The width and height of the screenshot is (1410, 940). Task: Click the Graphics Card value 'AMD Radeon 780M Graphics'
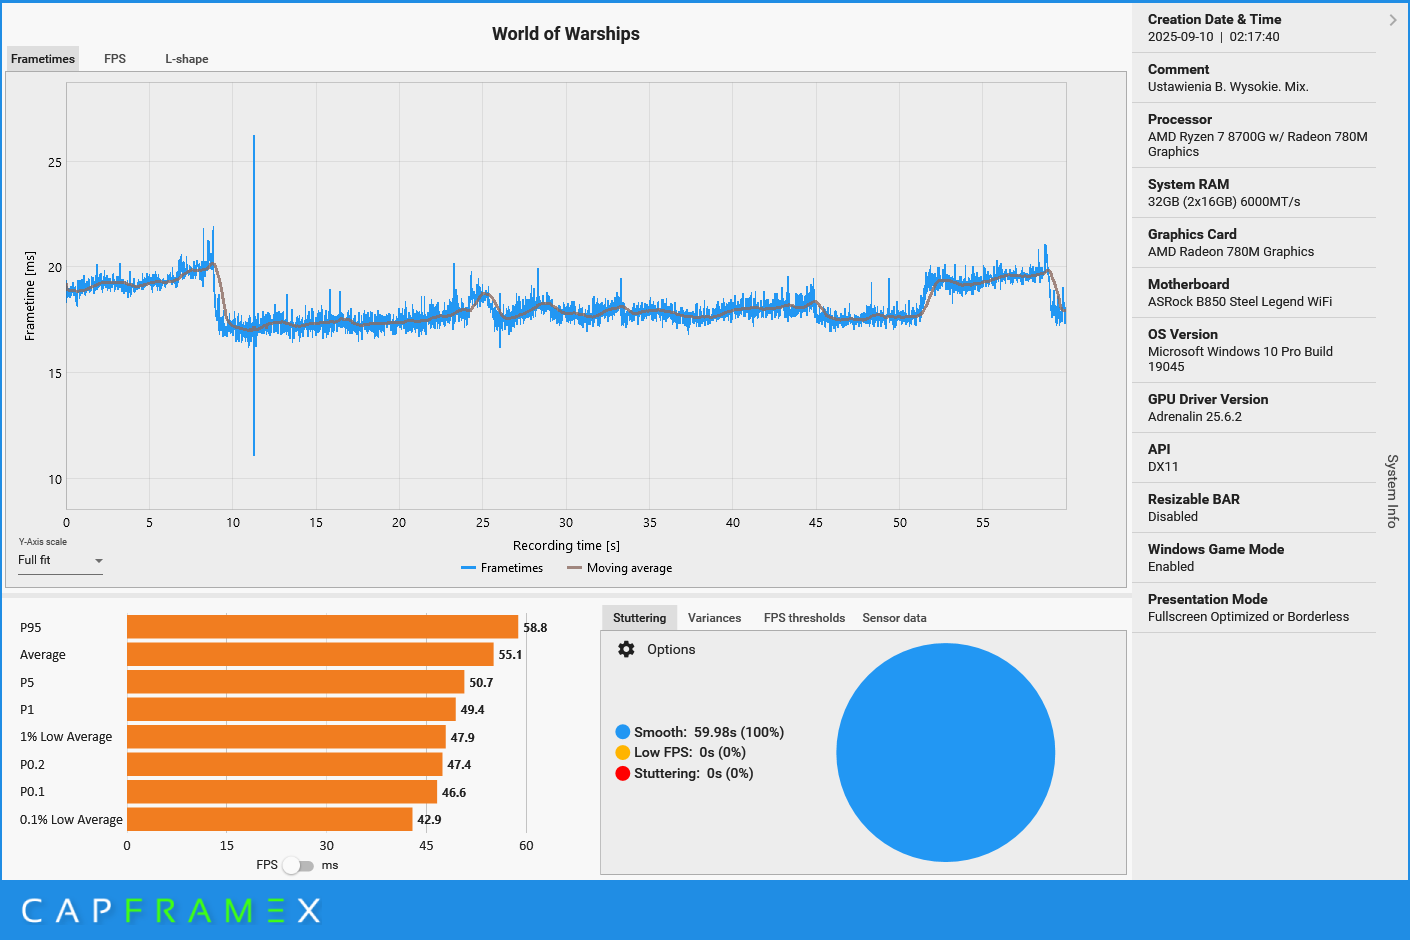1231,252
